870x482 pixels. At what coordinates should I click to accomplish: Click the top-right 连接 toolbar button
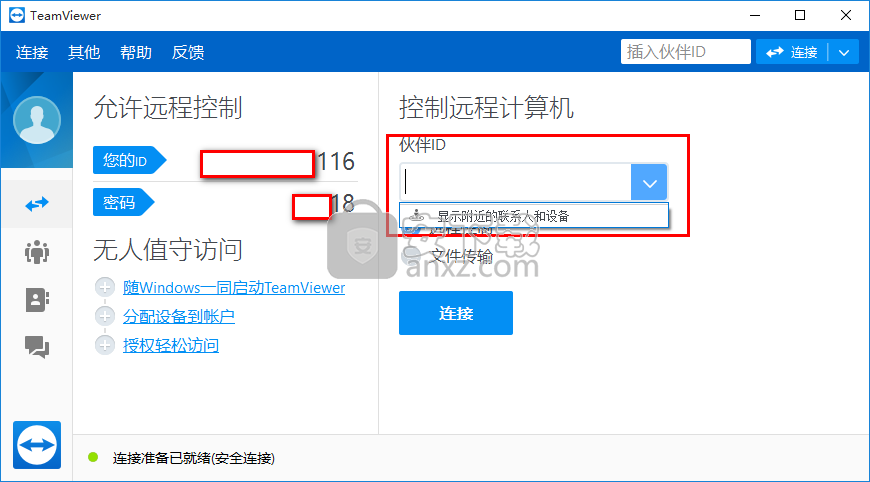(x=792, y=53)
